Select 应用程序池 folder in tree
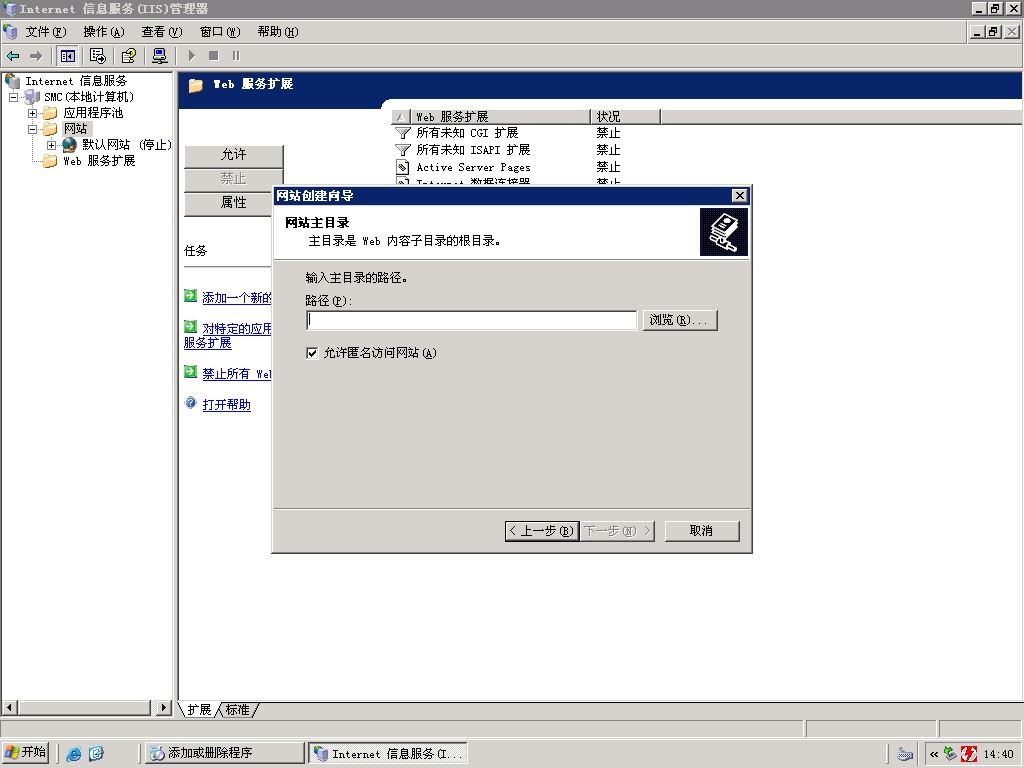 coord(93,112)
